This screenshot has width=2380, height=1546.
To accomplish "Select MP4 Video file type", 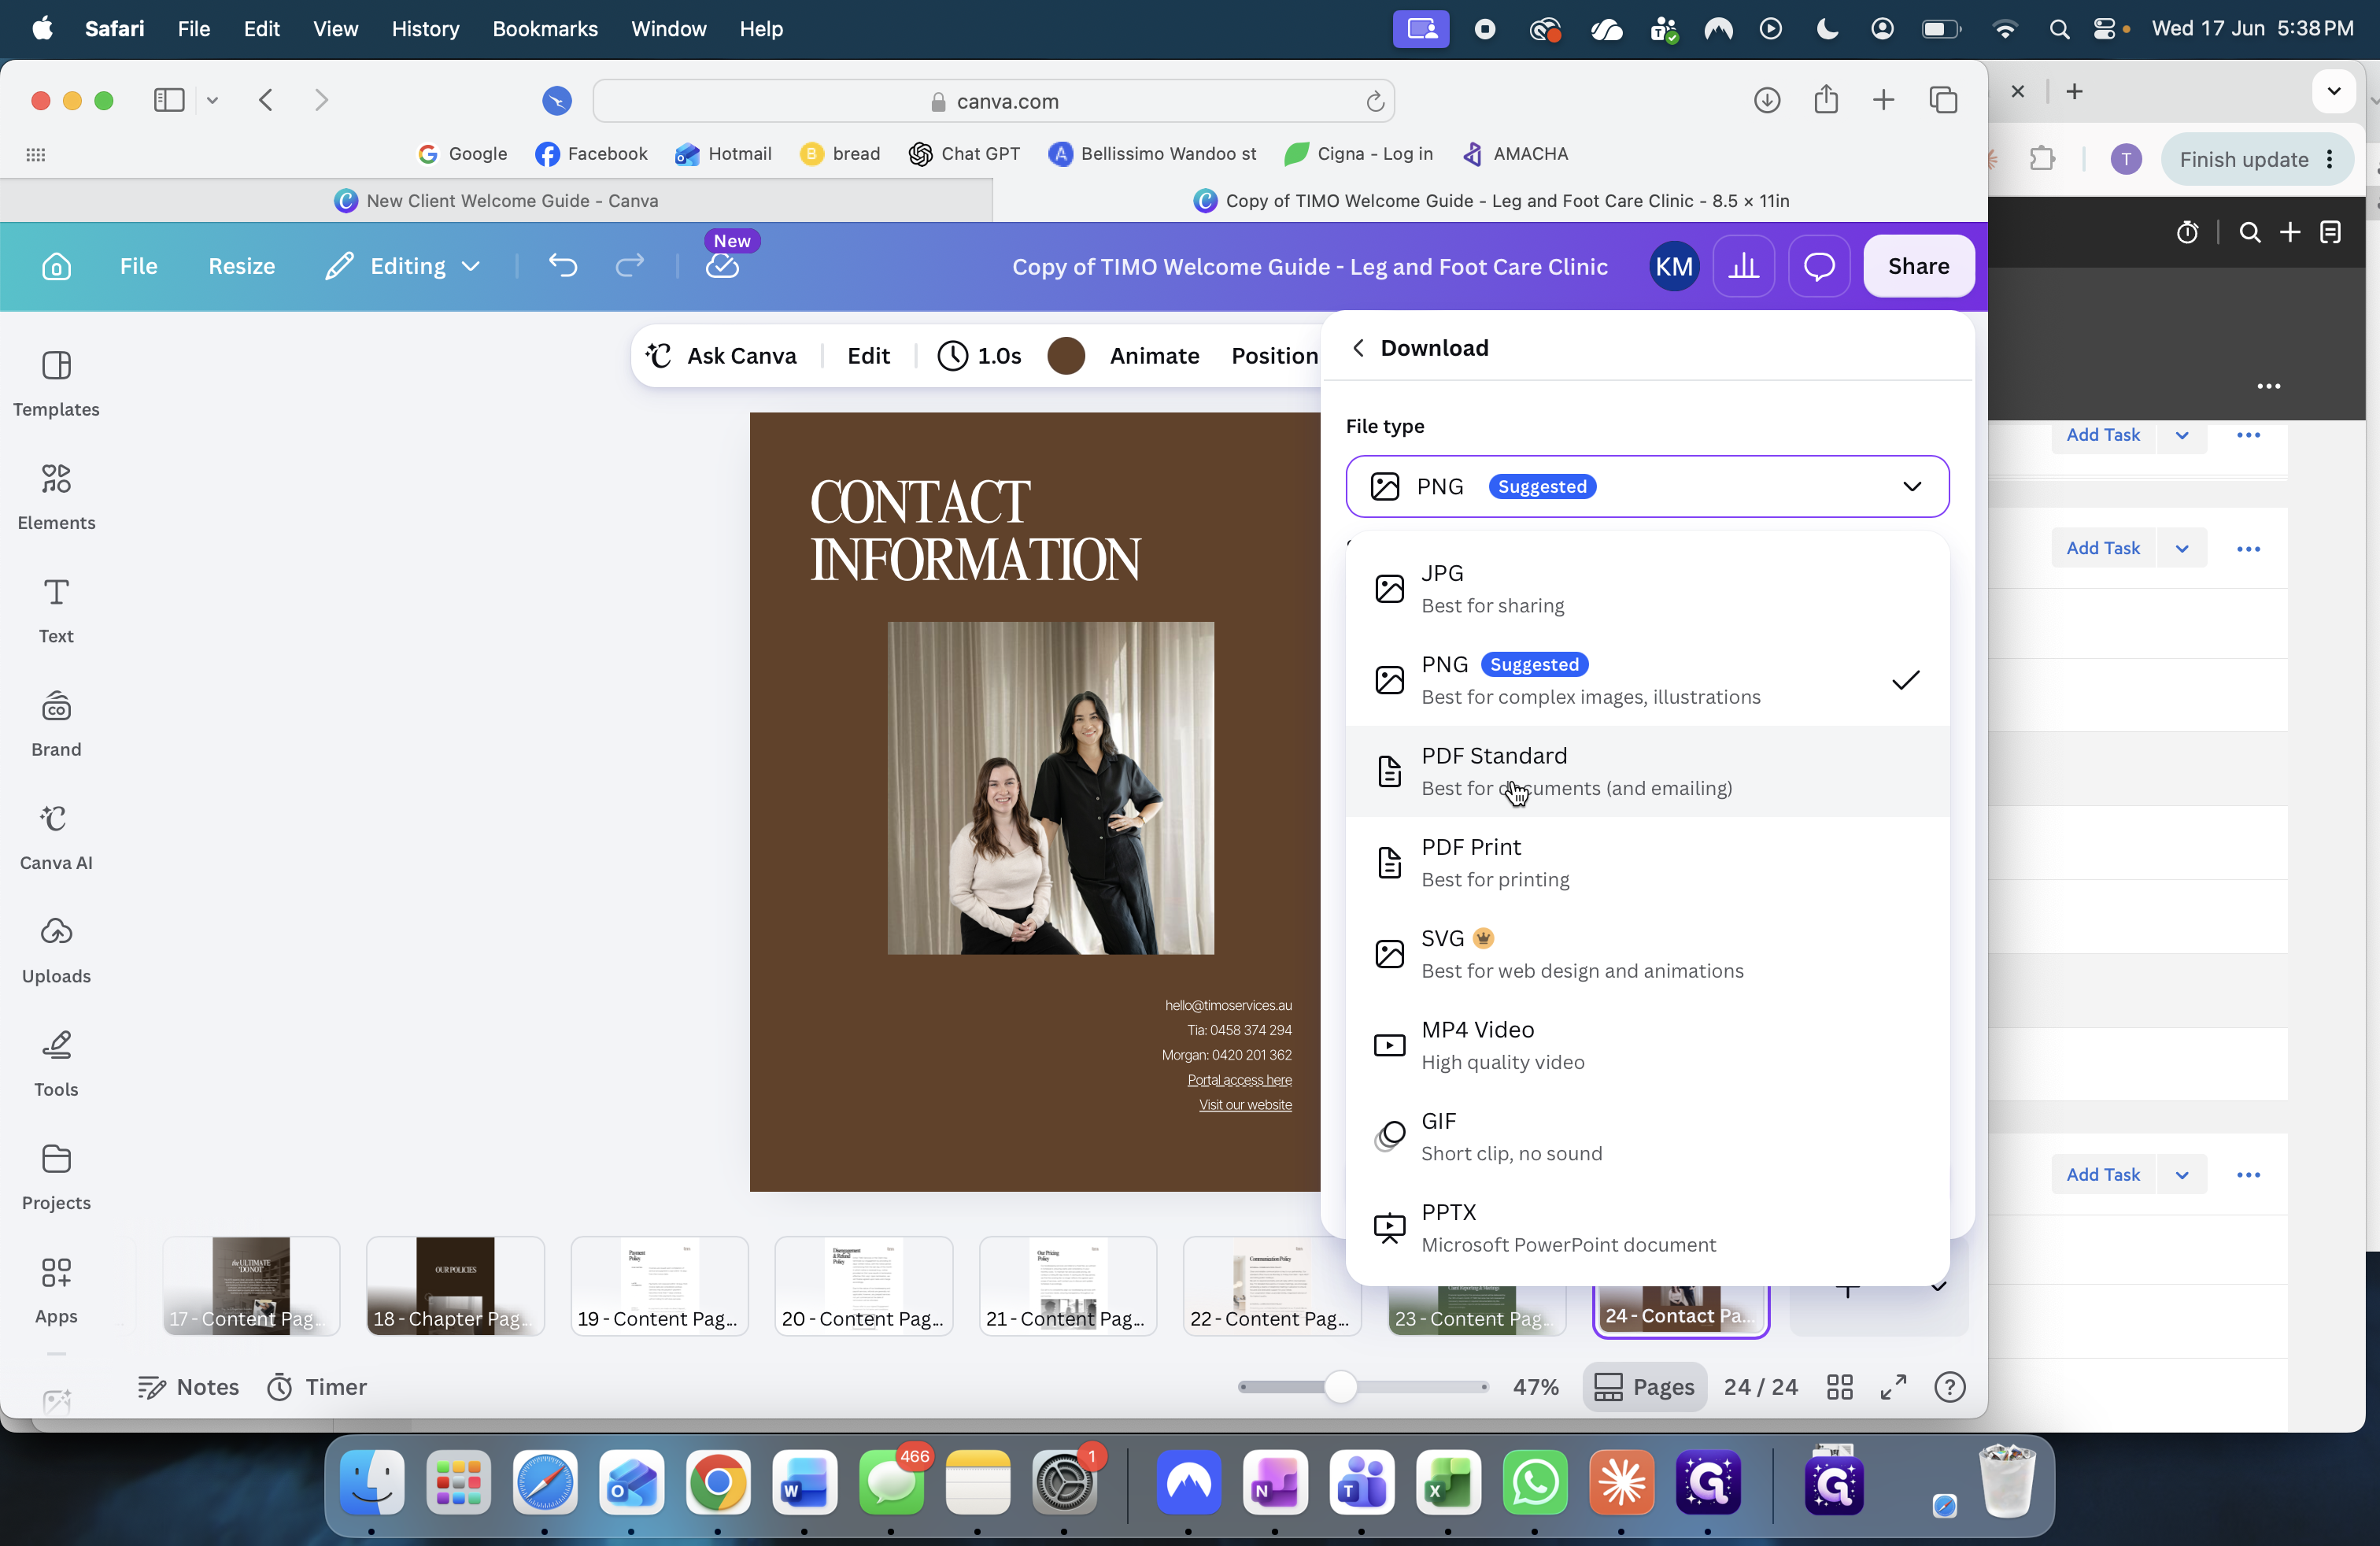I will point(1647,1045).
